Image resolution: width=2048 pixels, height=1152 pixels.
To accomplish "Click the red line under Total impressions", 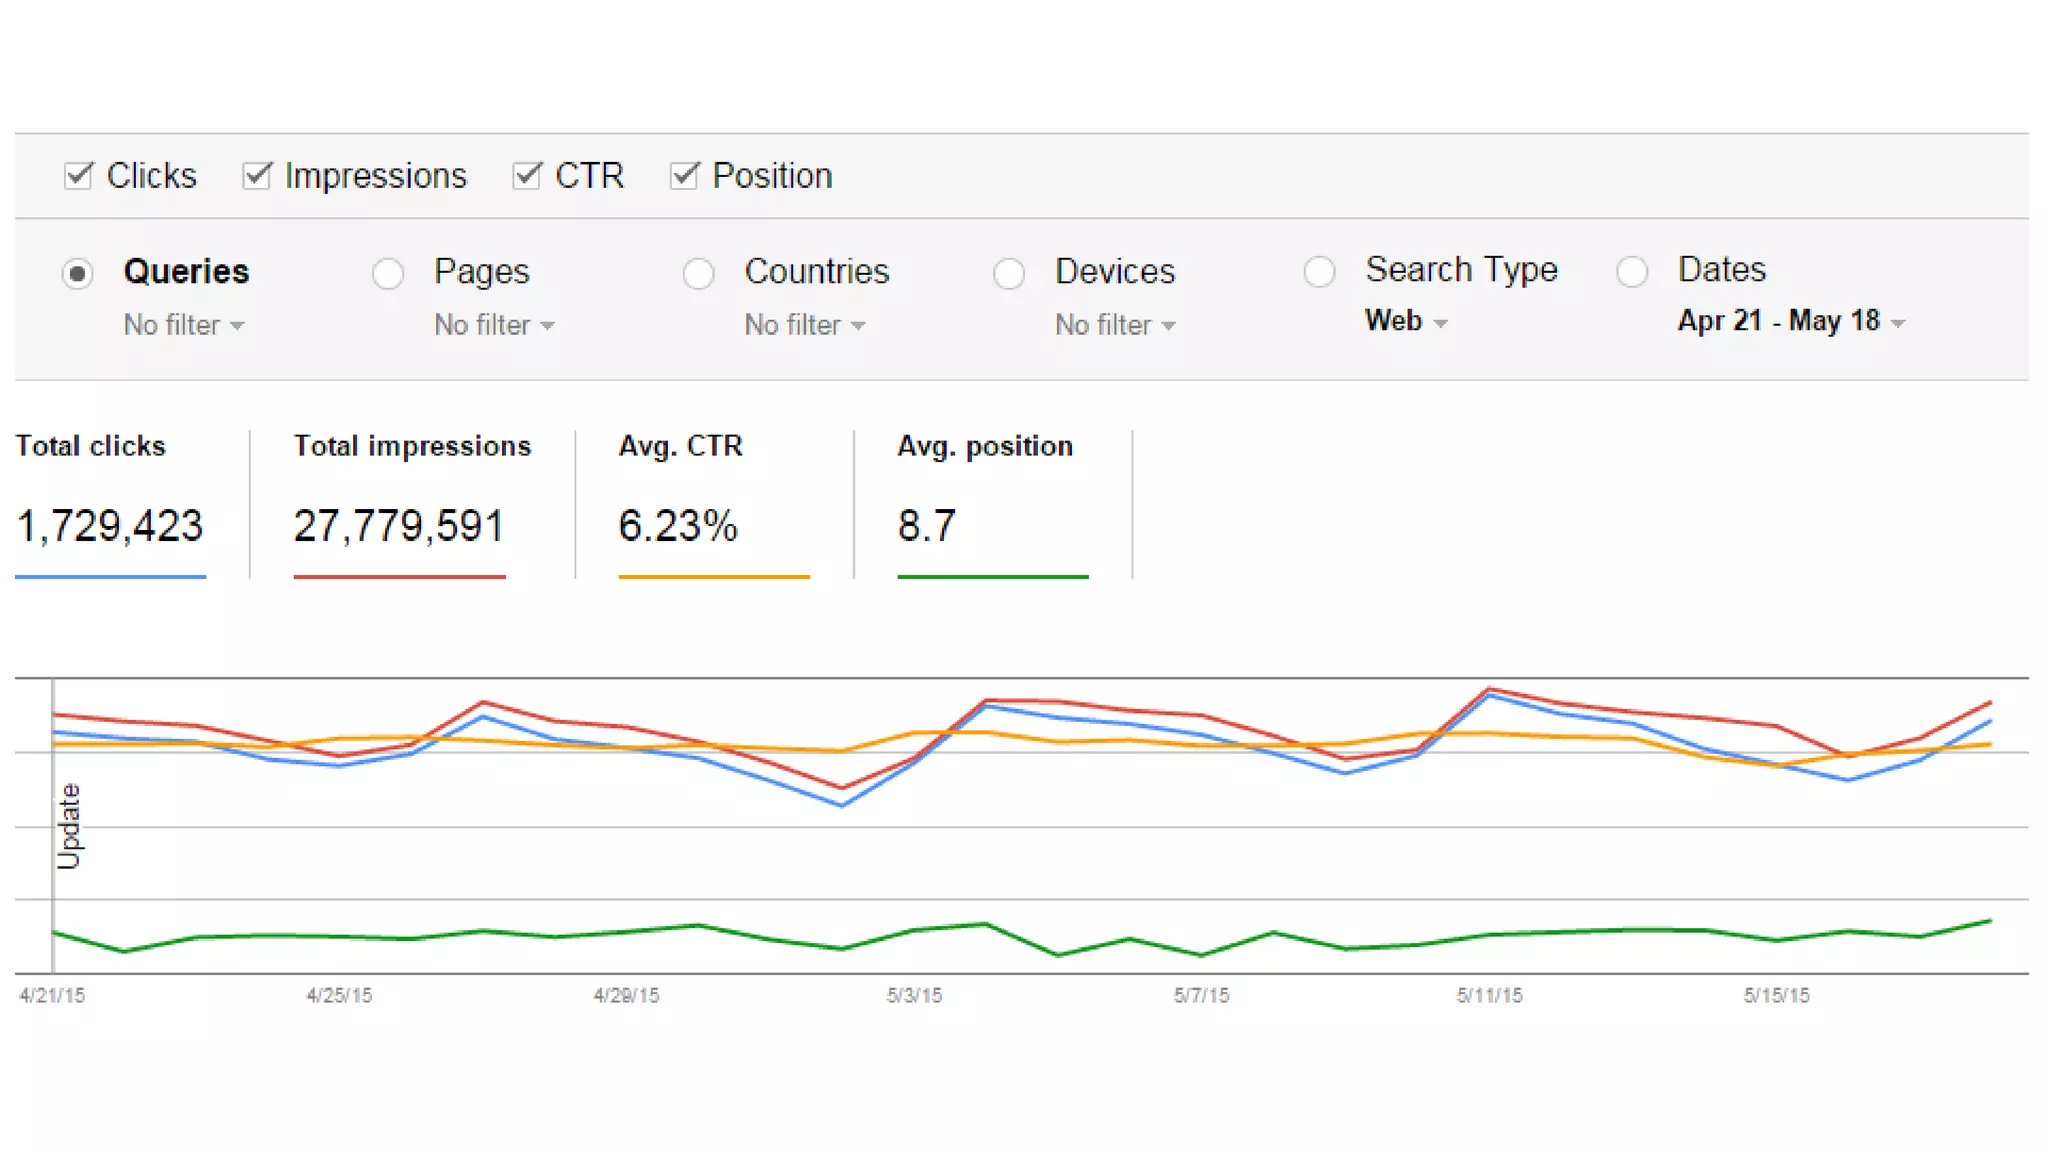I will (x=399, y=576).
